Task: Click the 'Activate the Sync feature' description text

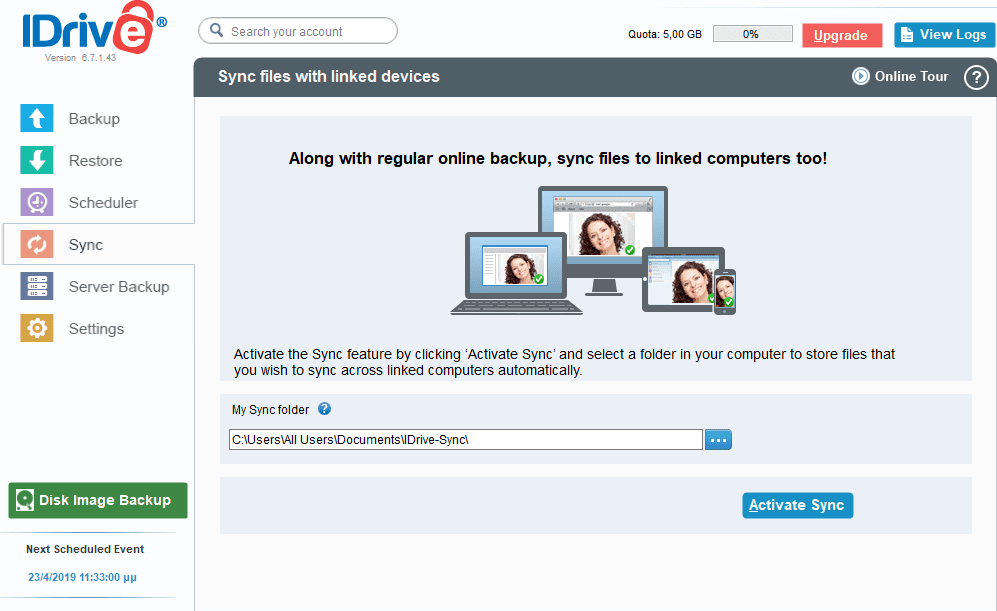Action: pos(564,362)
